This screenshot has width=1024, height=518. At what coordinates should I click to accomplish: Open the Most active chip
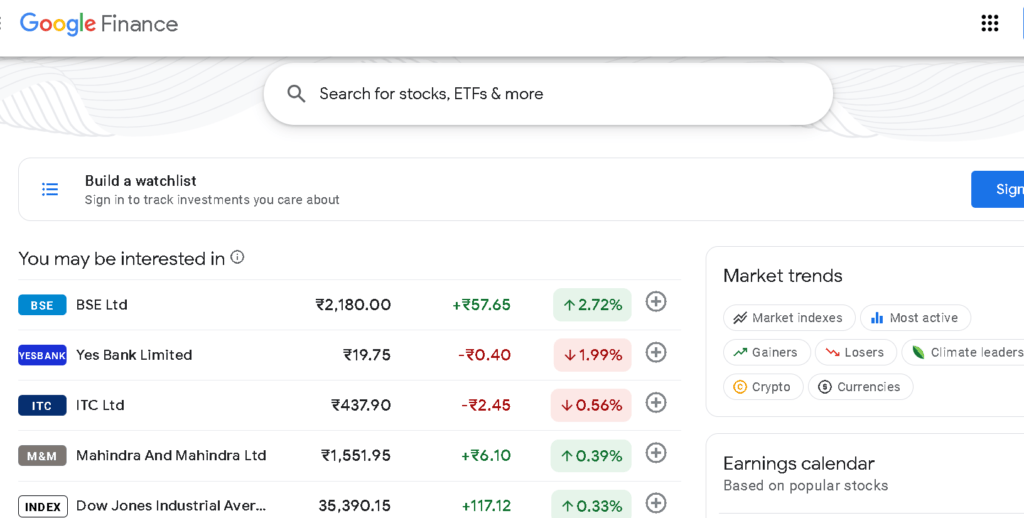[916, 318]
